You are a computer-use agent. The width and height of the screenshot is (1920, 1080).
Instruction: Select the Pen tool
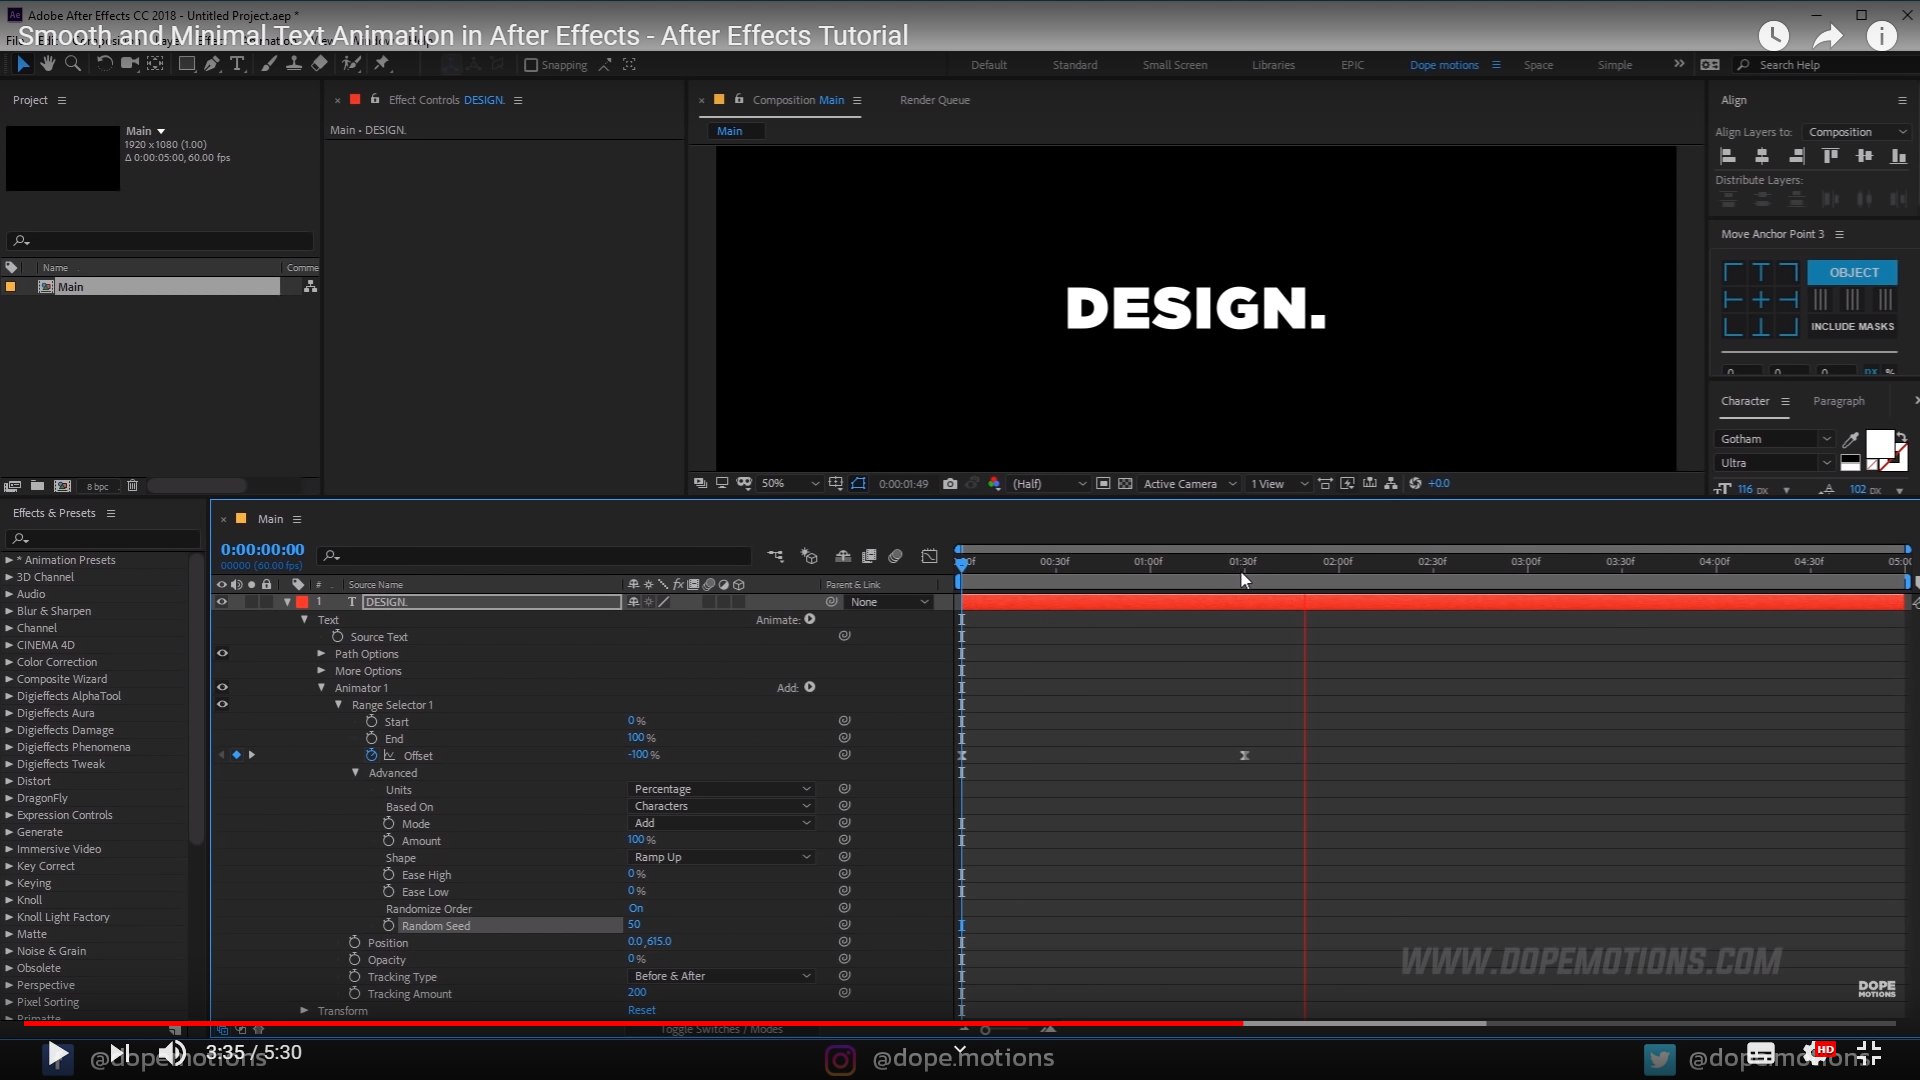click(x=212, y=64)
